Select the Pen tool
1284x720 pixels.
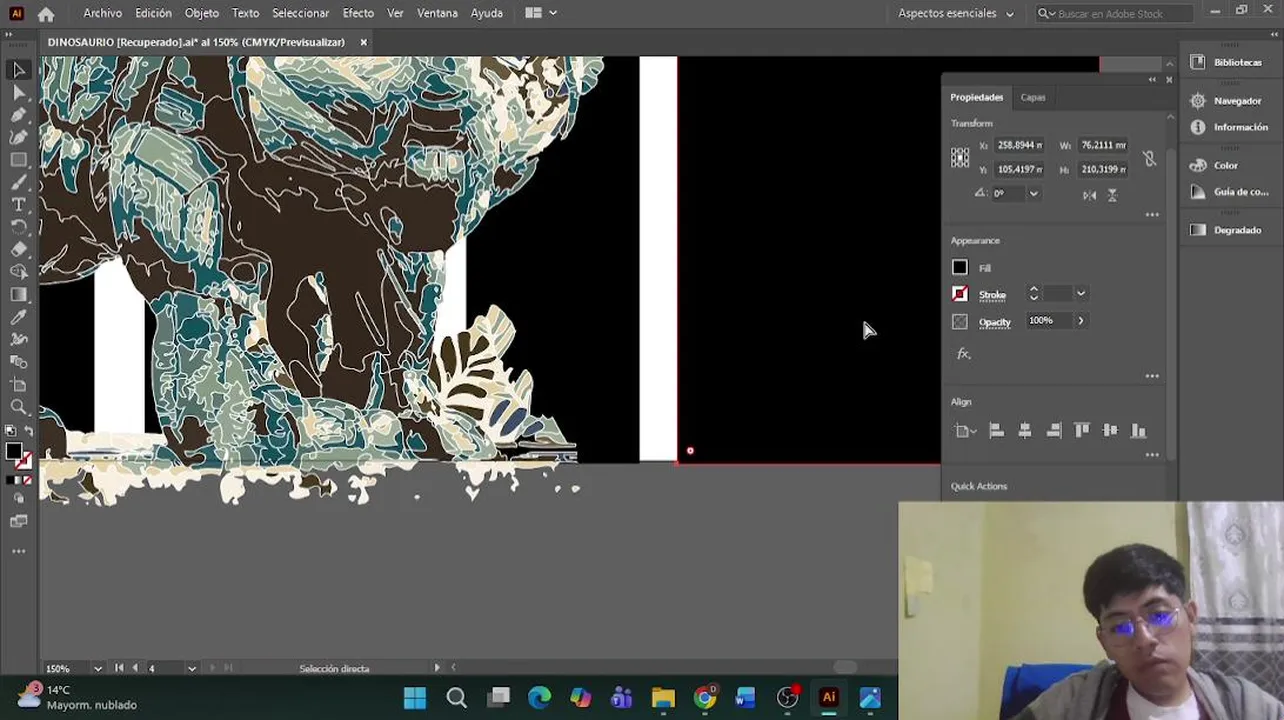pos(18,116)
